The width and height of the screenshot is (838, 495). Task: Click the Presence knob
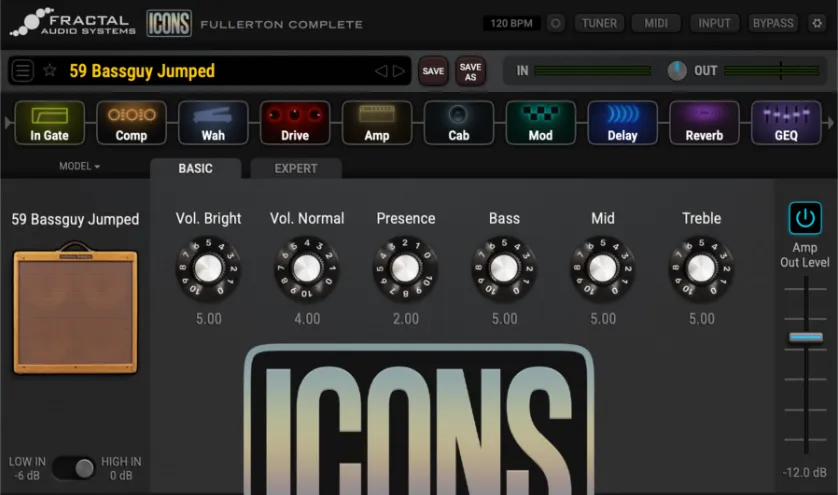tap(406, 268)
